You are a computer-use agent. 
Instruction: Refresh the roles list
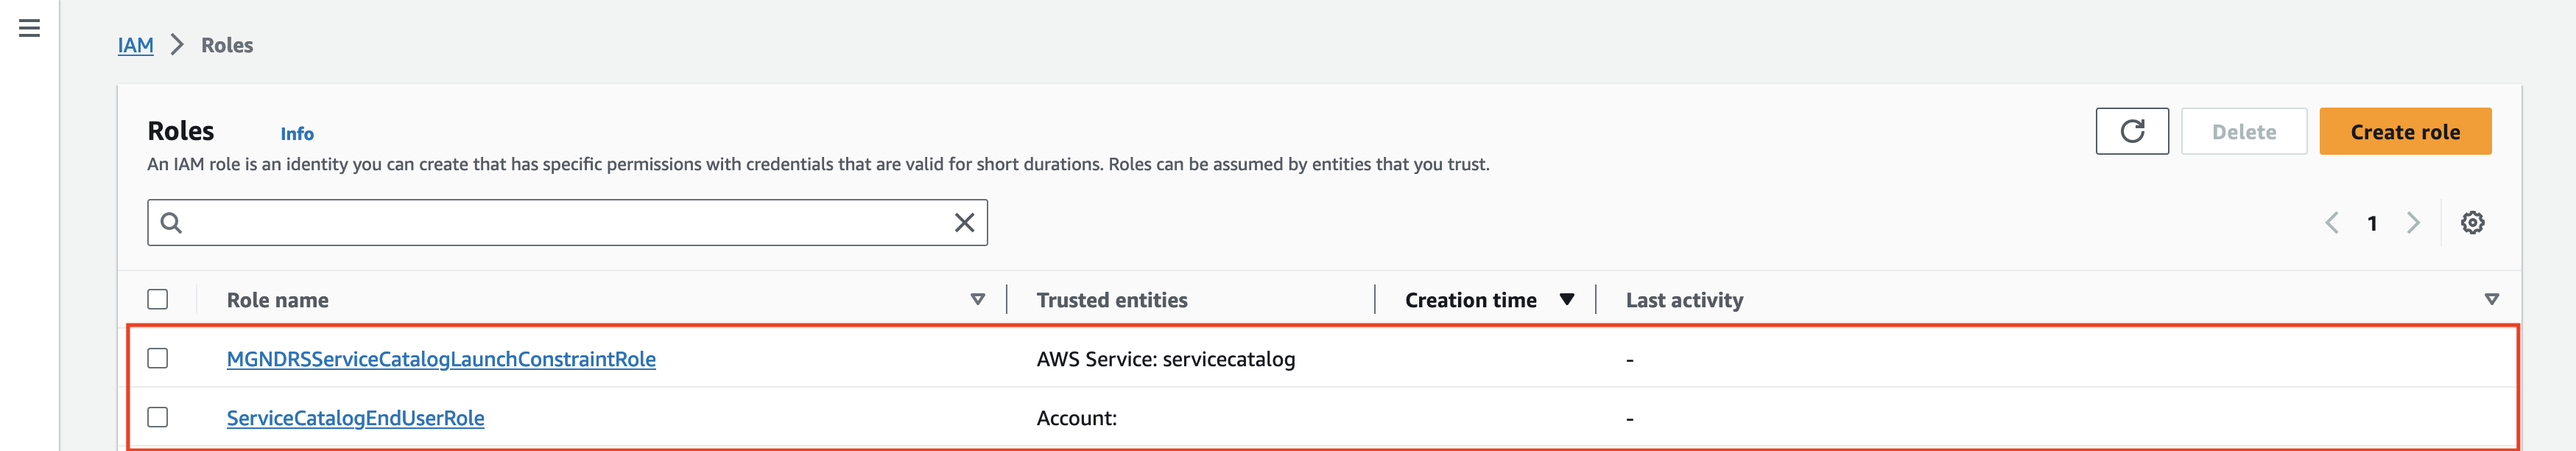(x=2133, y=131)
